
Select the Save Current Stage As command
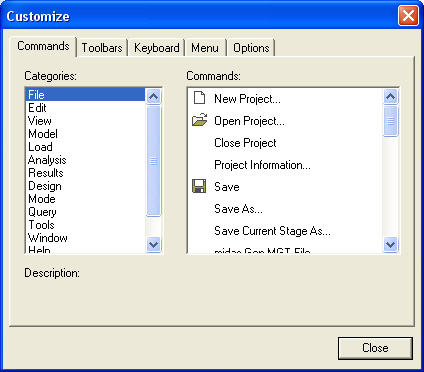(272, 231)
